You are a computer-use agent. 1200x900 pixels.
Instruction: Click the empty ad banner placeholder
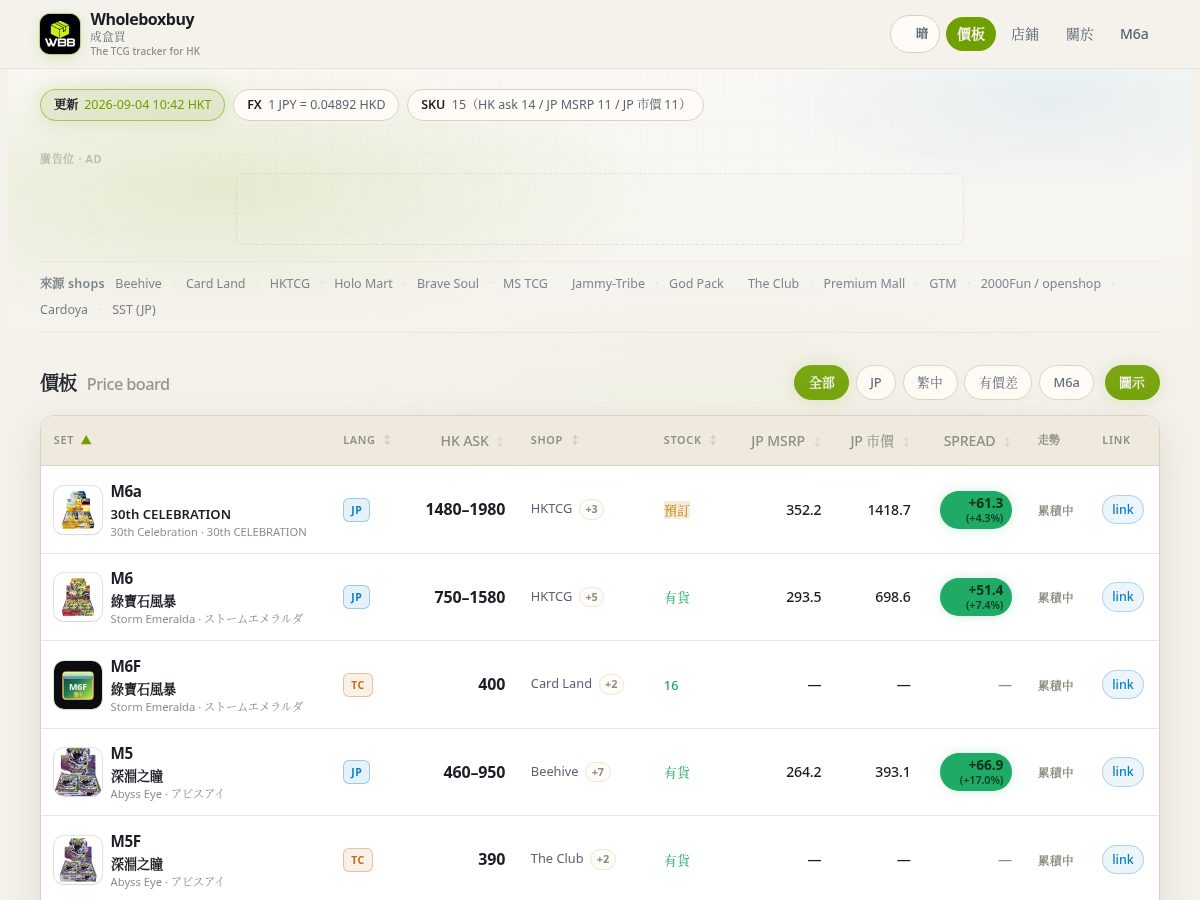click(600, 209)
